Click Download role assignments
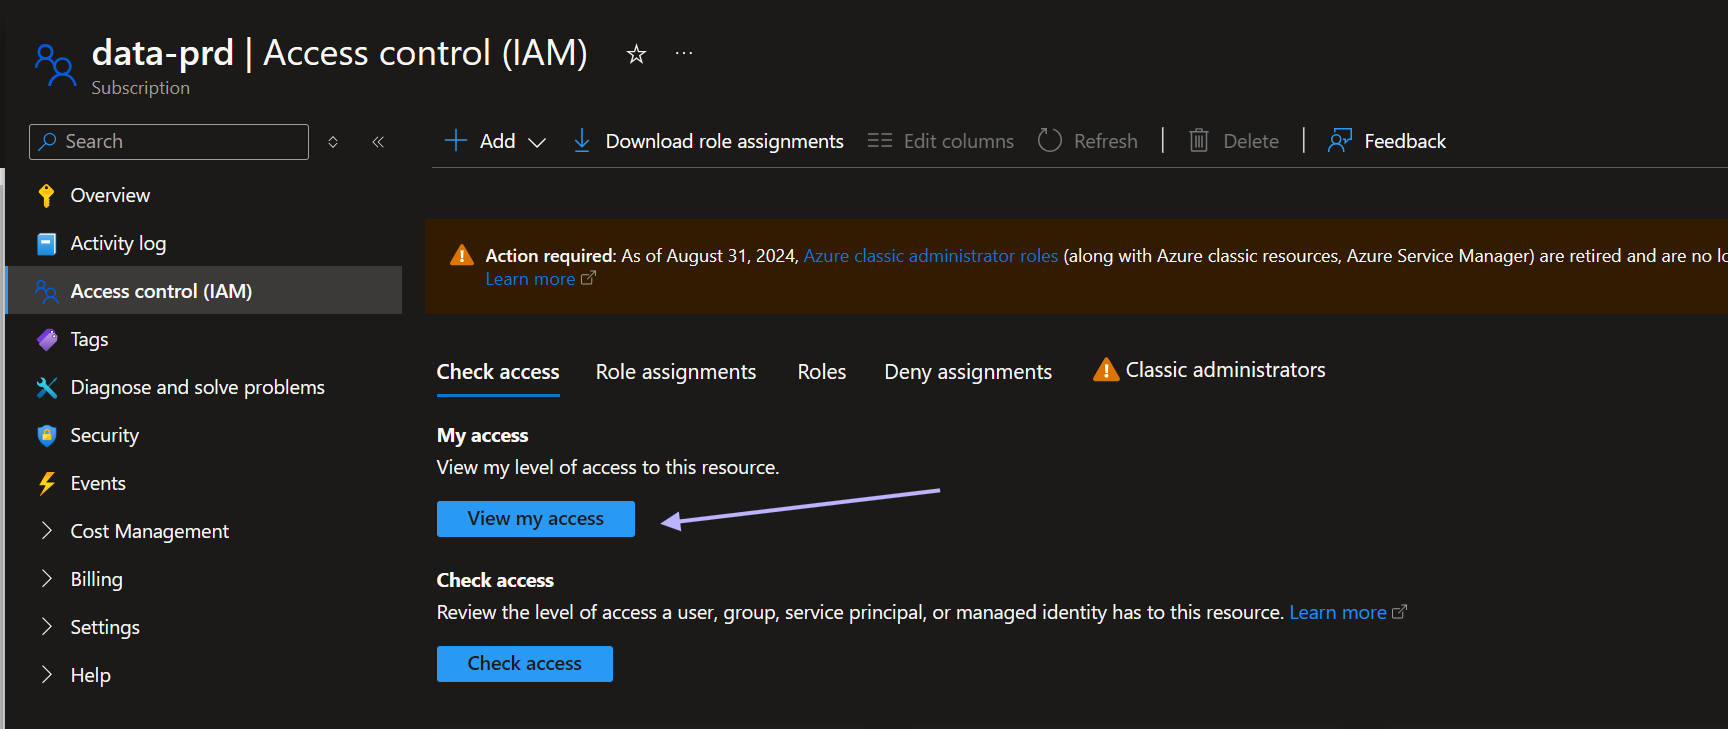The image size is (1728, 729). point(725,141)
